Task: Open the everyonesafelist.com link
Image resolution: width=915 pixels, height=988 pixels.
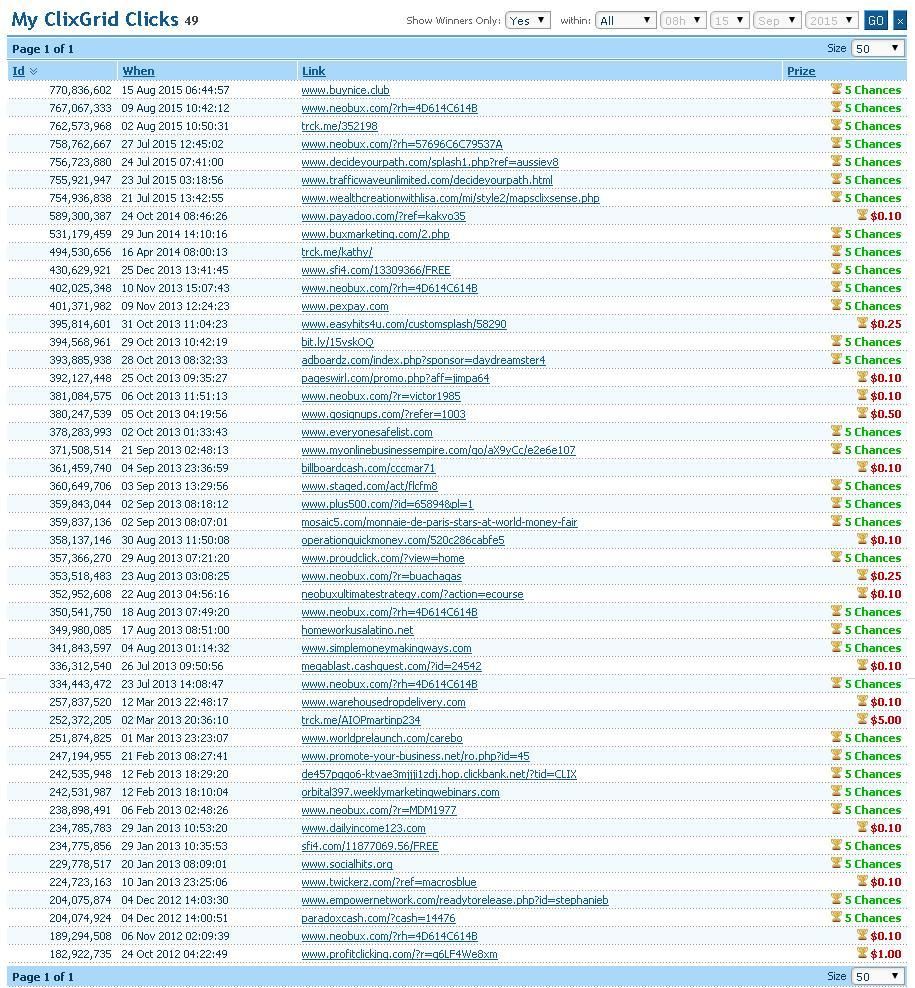Action: pos(367,432)
